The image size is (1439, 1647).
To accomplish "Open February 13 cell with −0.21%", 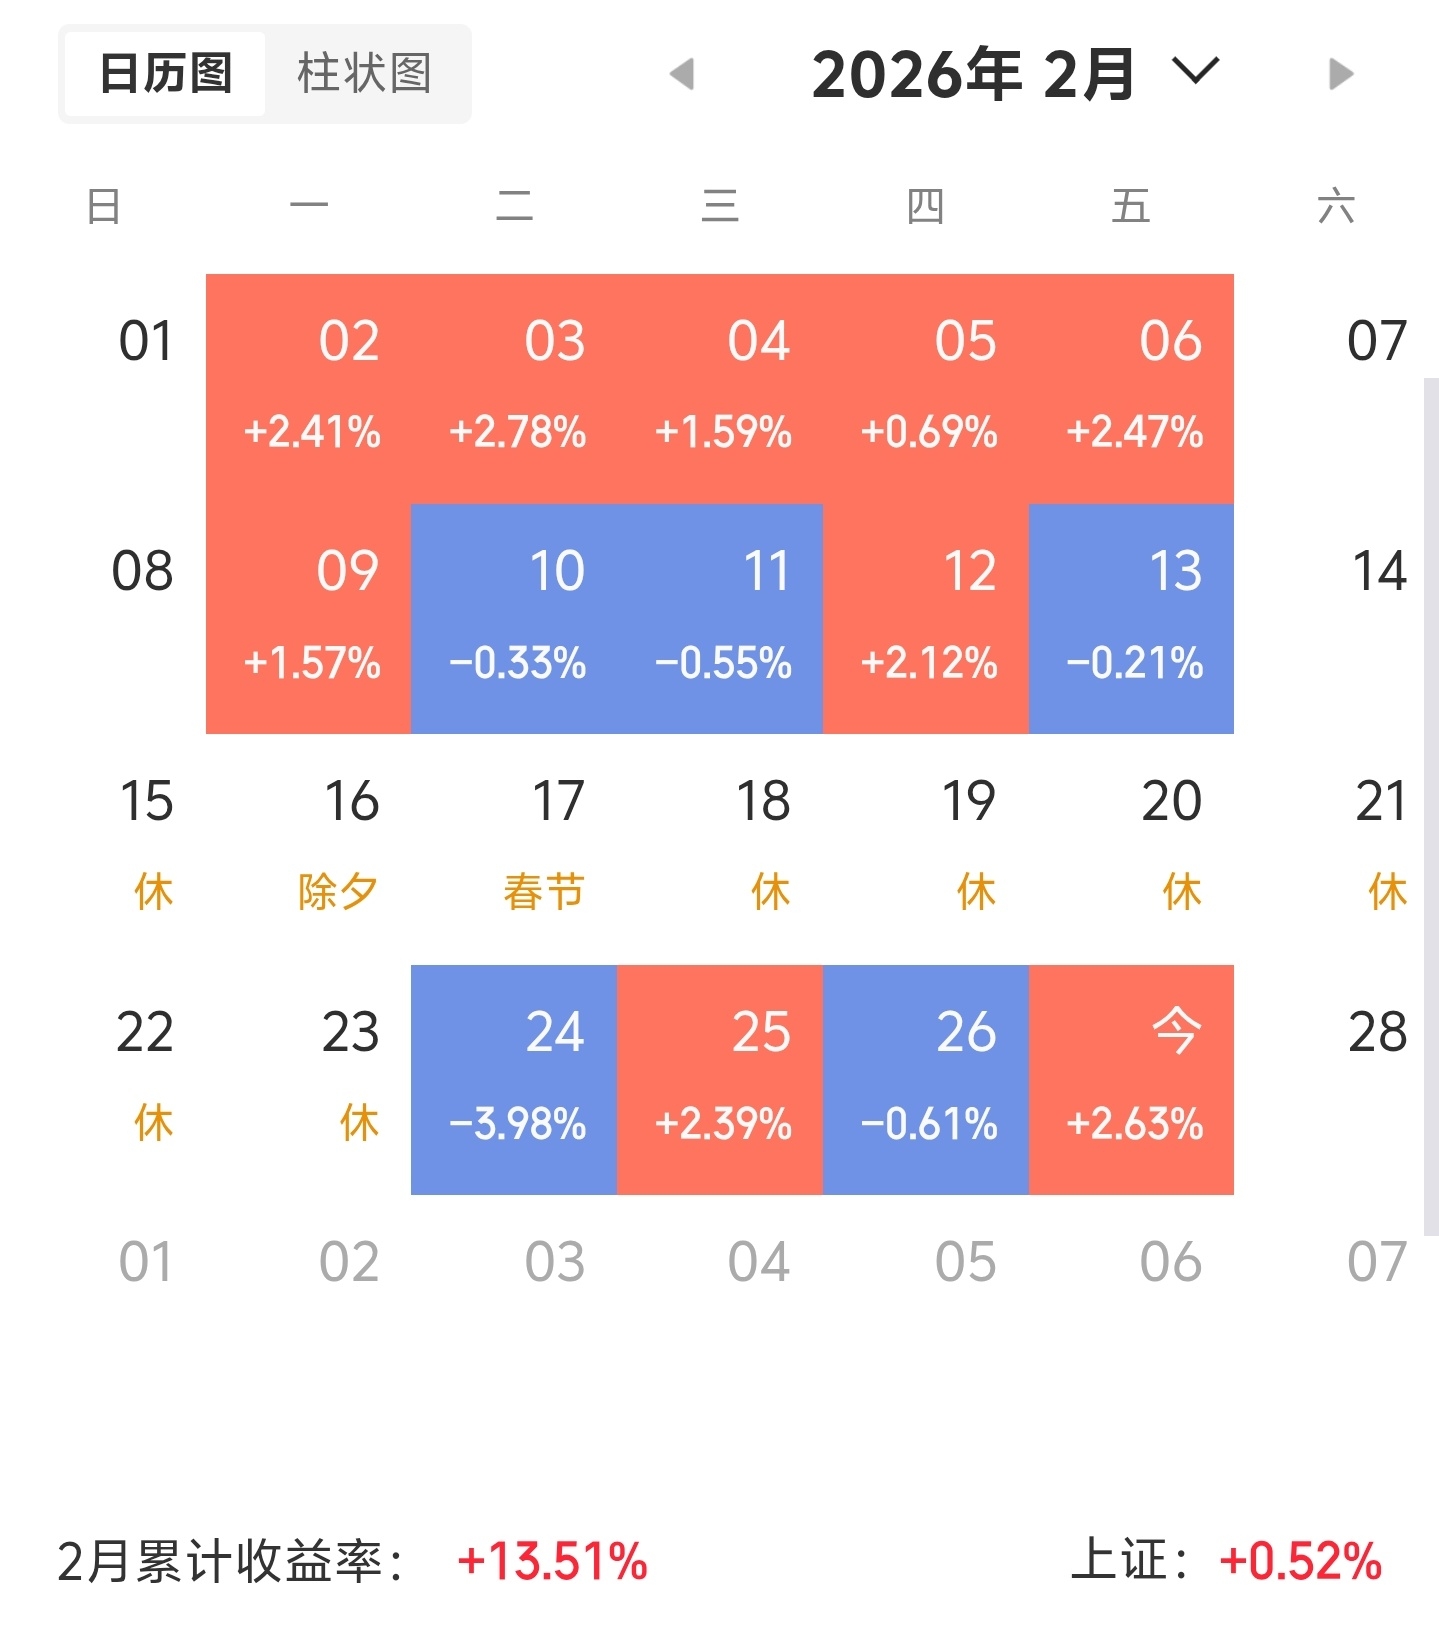I will [1131, 618].
